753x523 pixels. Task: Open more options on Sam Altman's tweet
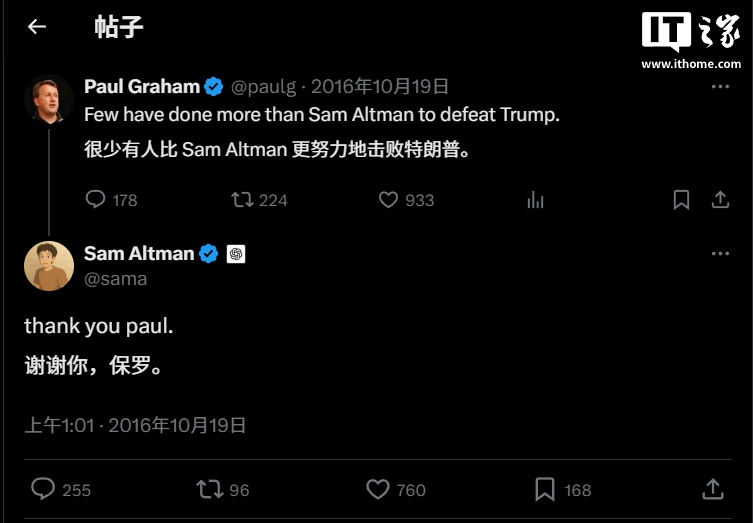[x=720, y=254]
